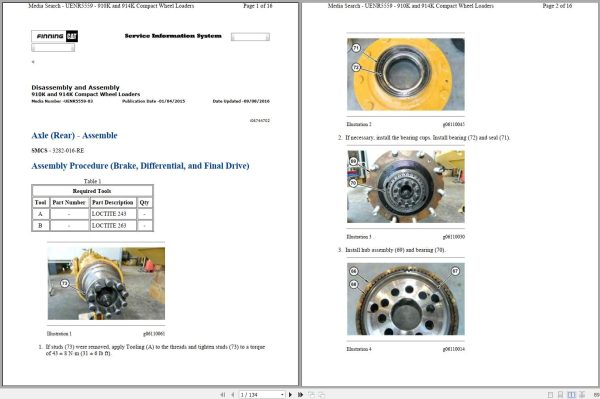Go to the next page arrow
The image size is (600, 399).
[x=290, y=394]
